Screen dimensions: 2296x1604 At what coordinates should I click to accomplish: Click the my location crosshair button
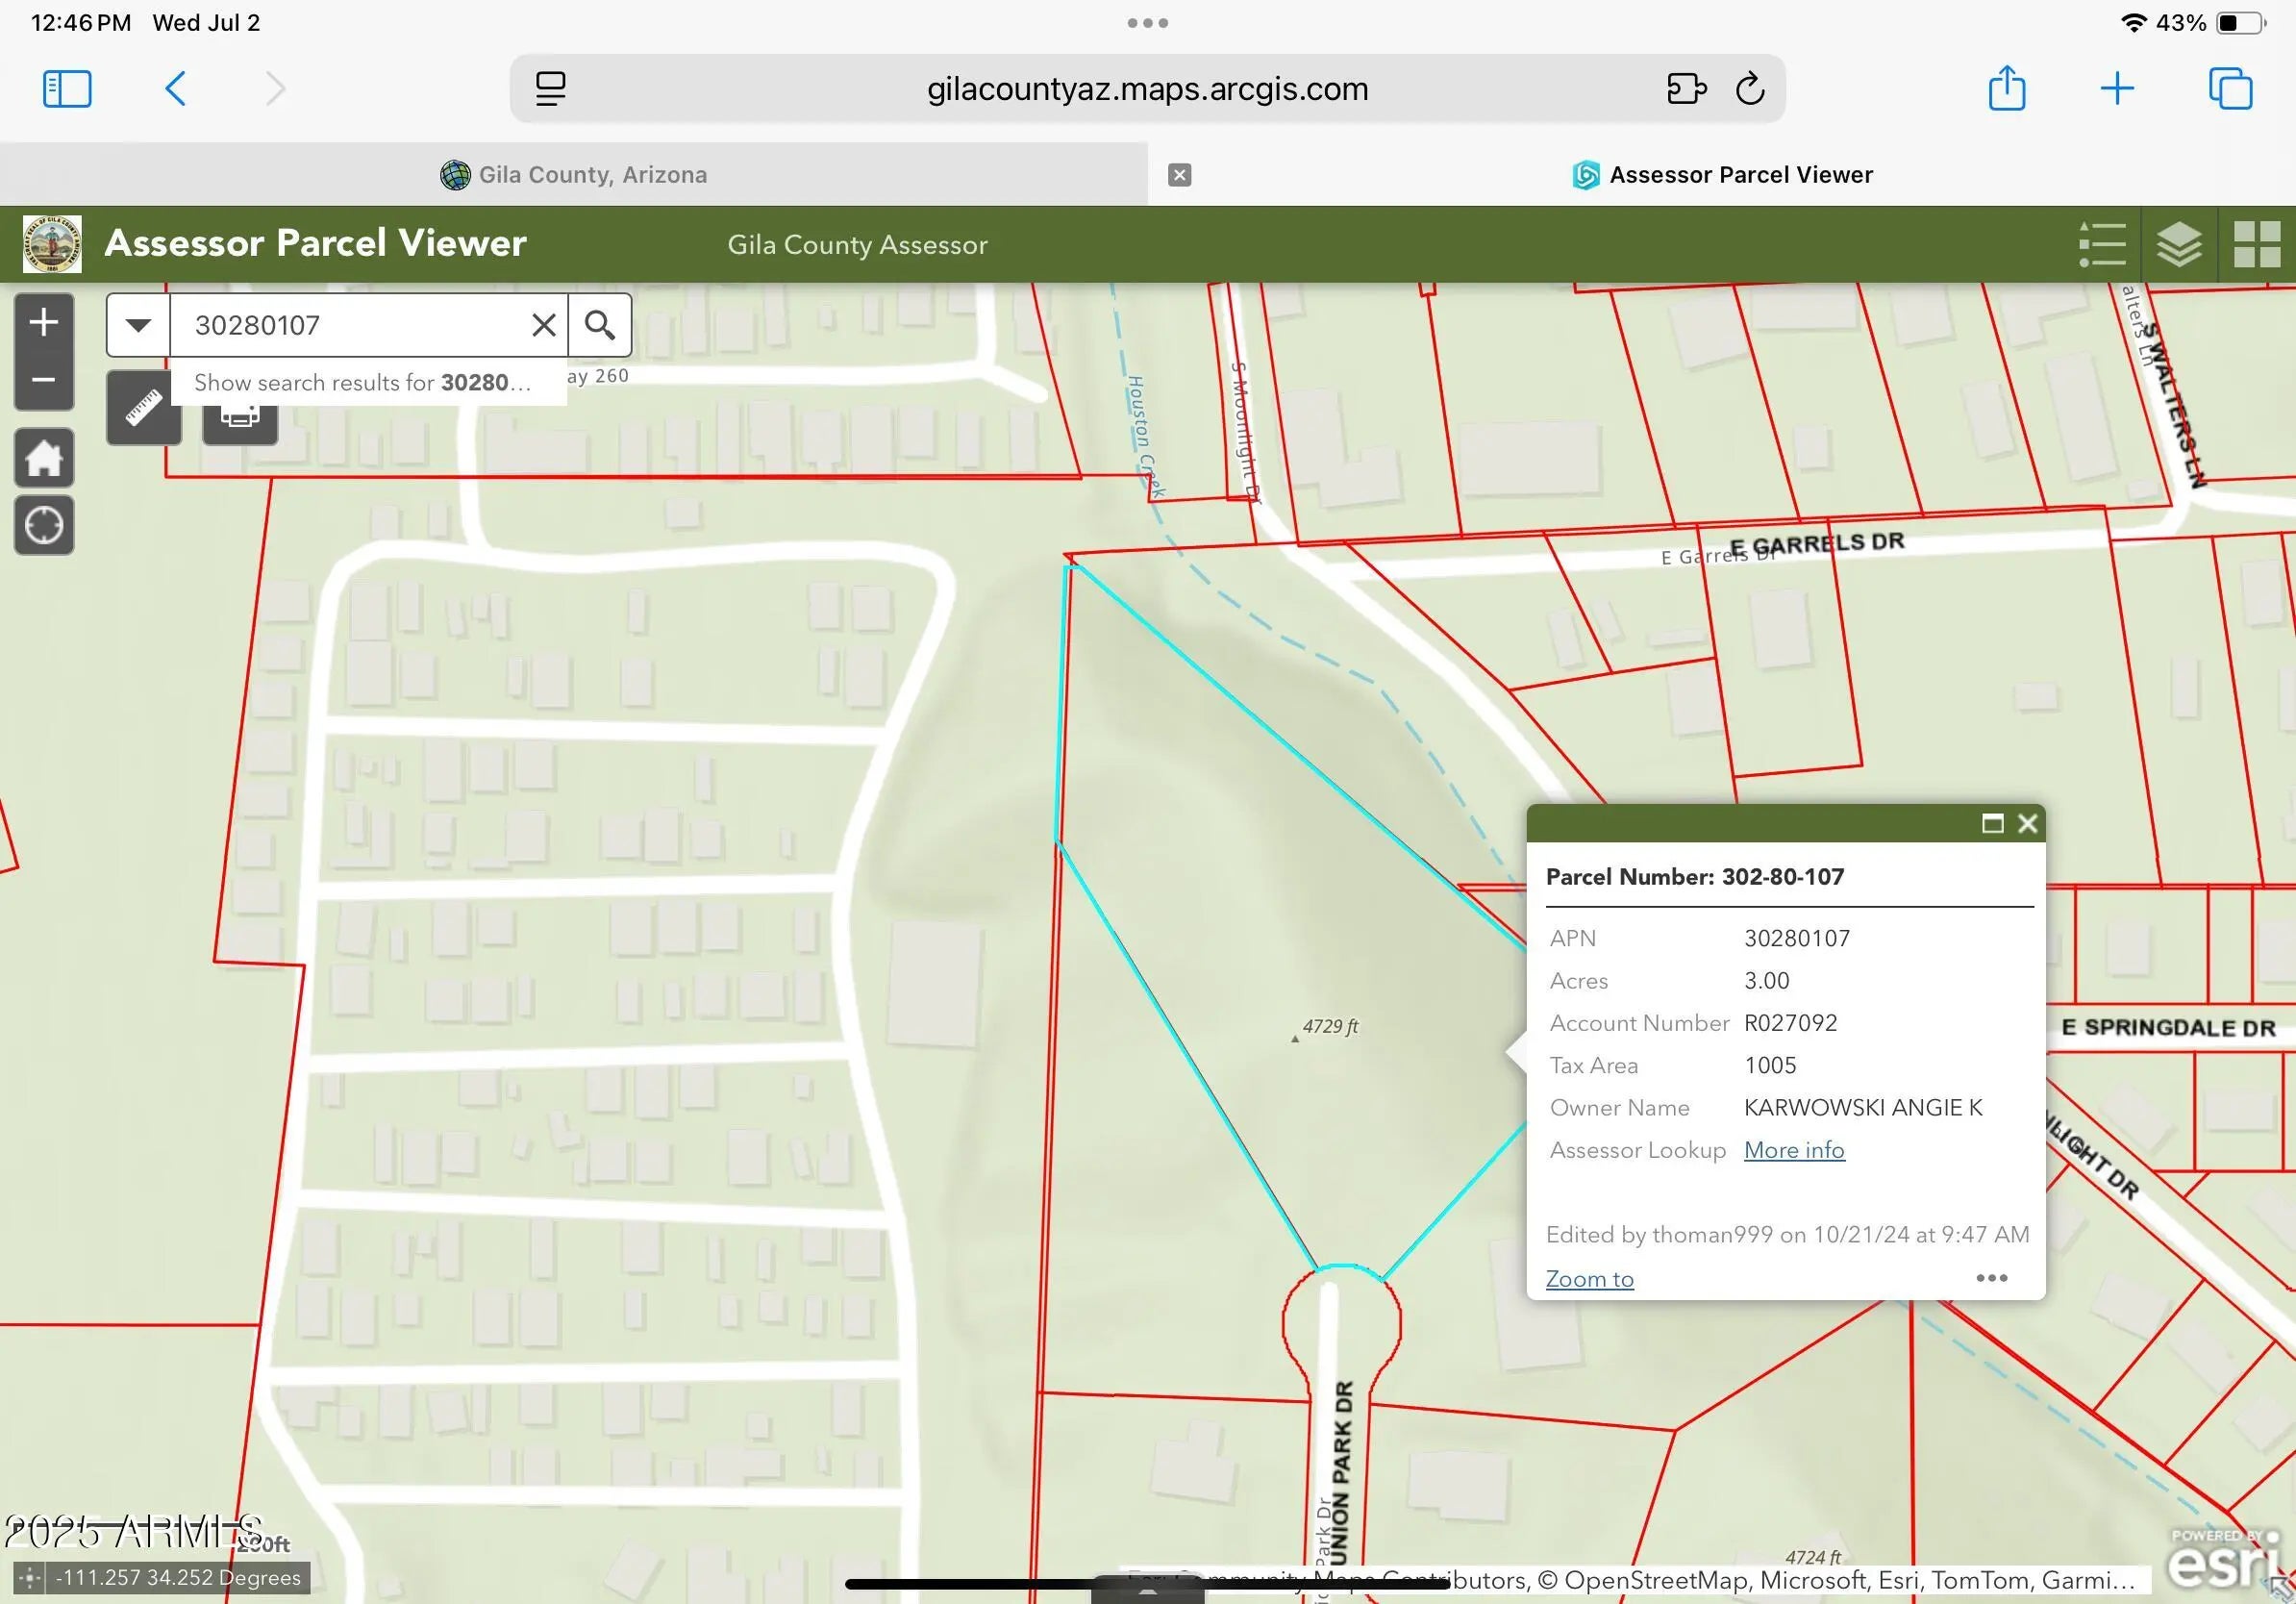(x=43, y=525)
